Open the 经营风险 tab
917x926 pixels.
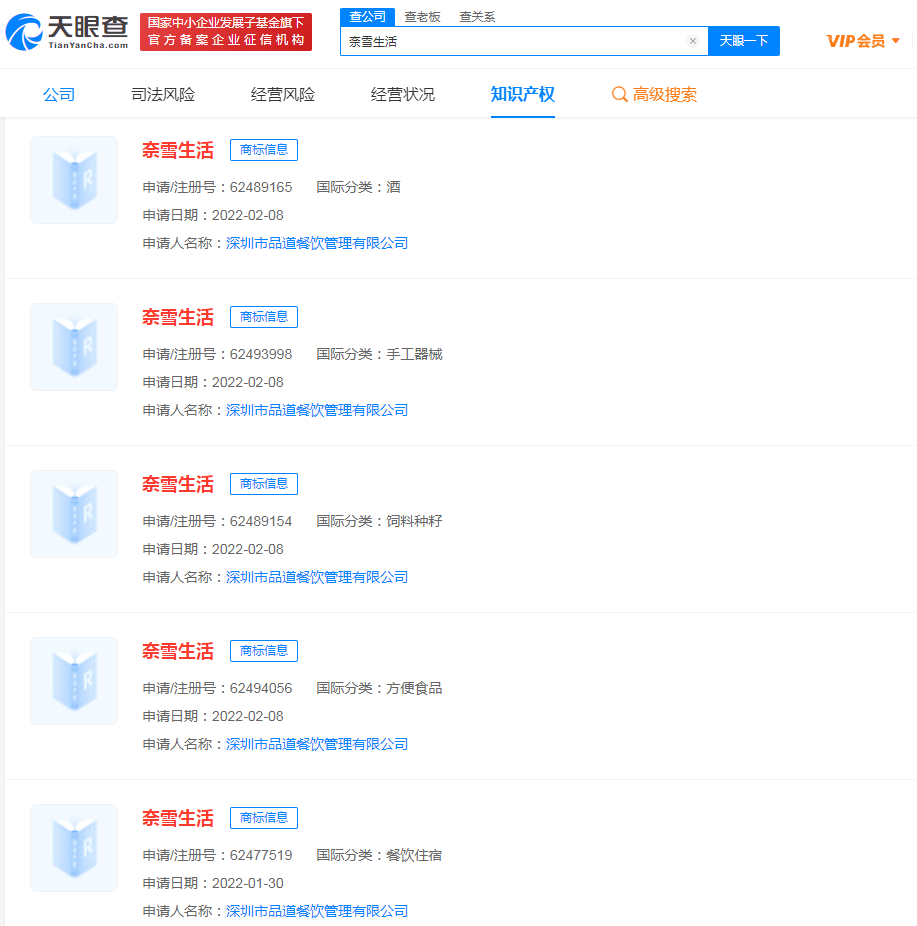point(283,95)
